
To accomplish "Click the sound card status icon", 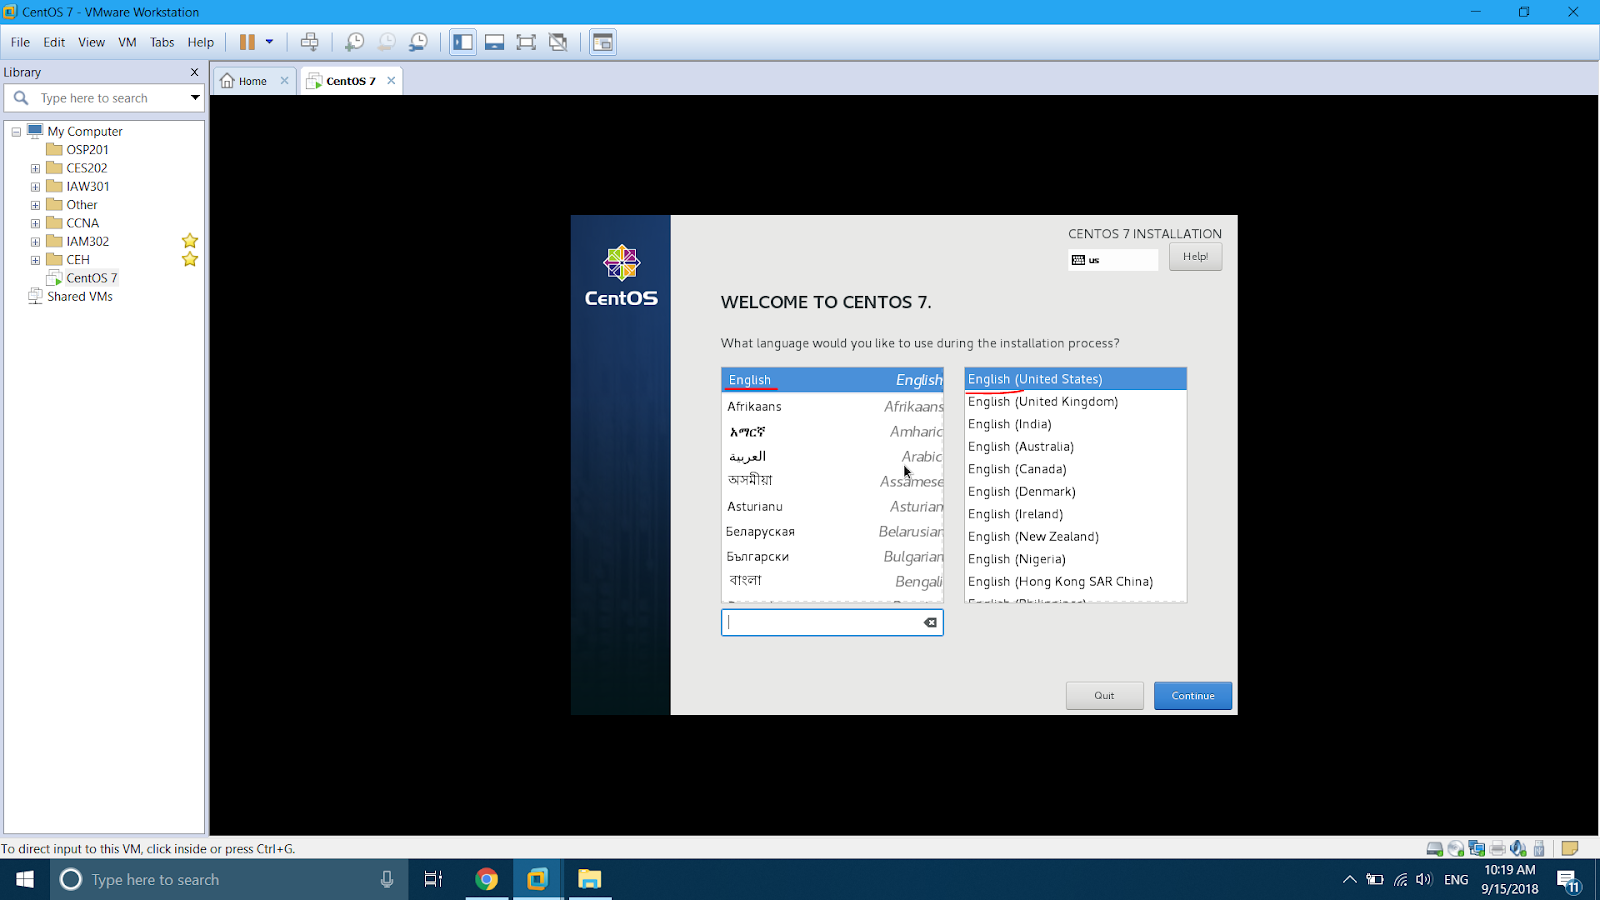I will [1518, 849].
